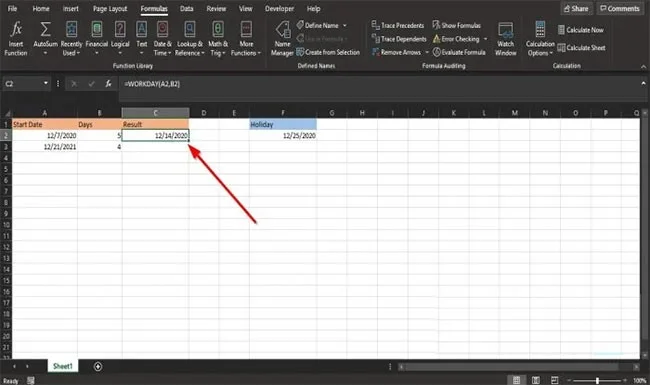
Task: Expand the Remove Arrows dropdown arrow
Action: 427,52
